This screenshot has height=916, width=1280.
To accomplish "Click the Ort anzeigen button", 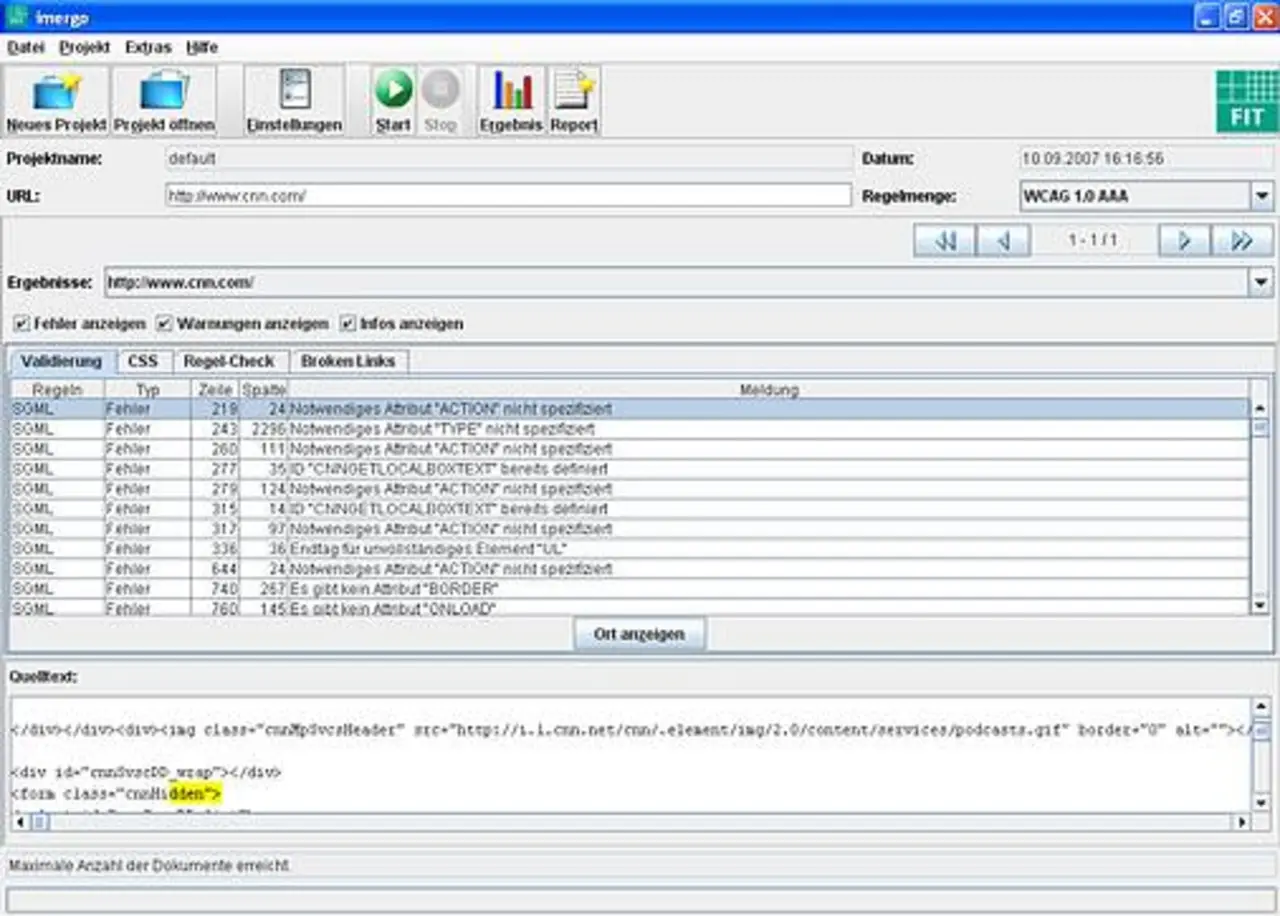I will [639, 634].
